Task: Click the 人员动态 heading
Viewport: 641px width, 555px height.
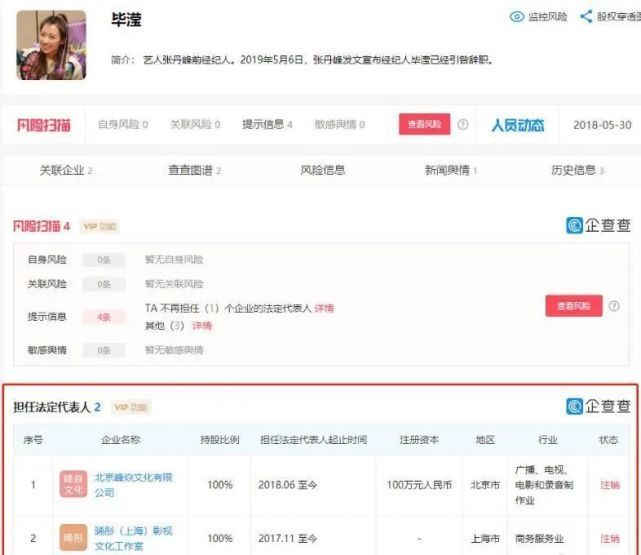Action: (518, 125)
